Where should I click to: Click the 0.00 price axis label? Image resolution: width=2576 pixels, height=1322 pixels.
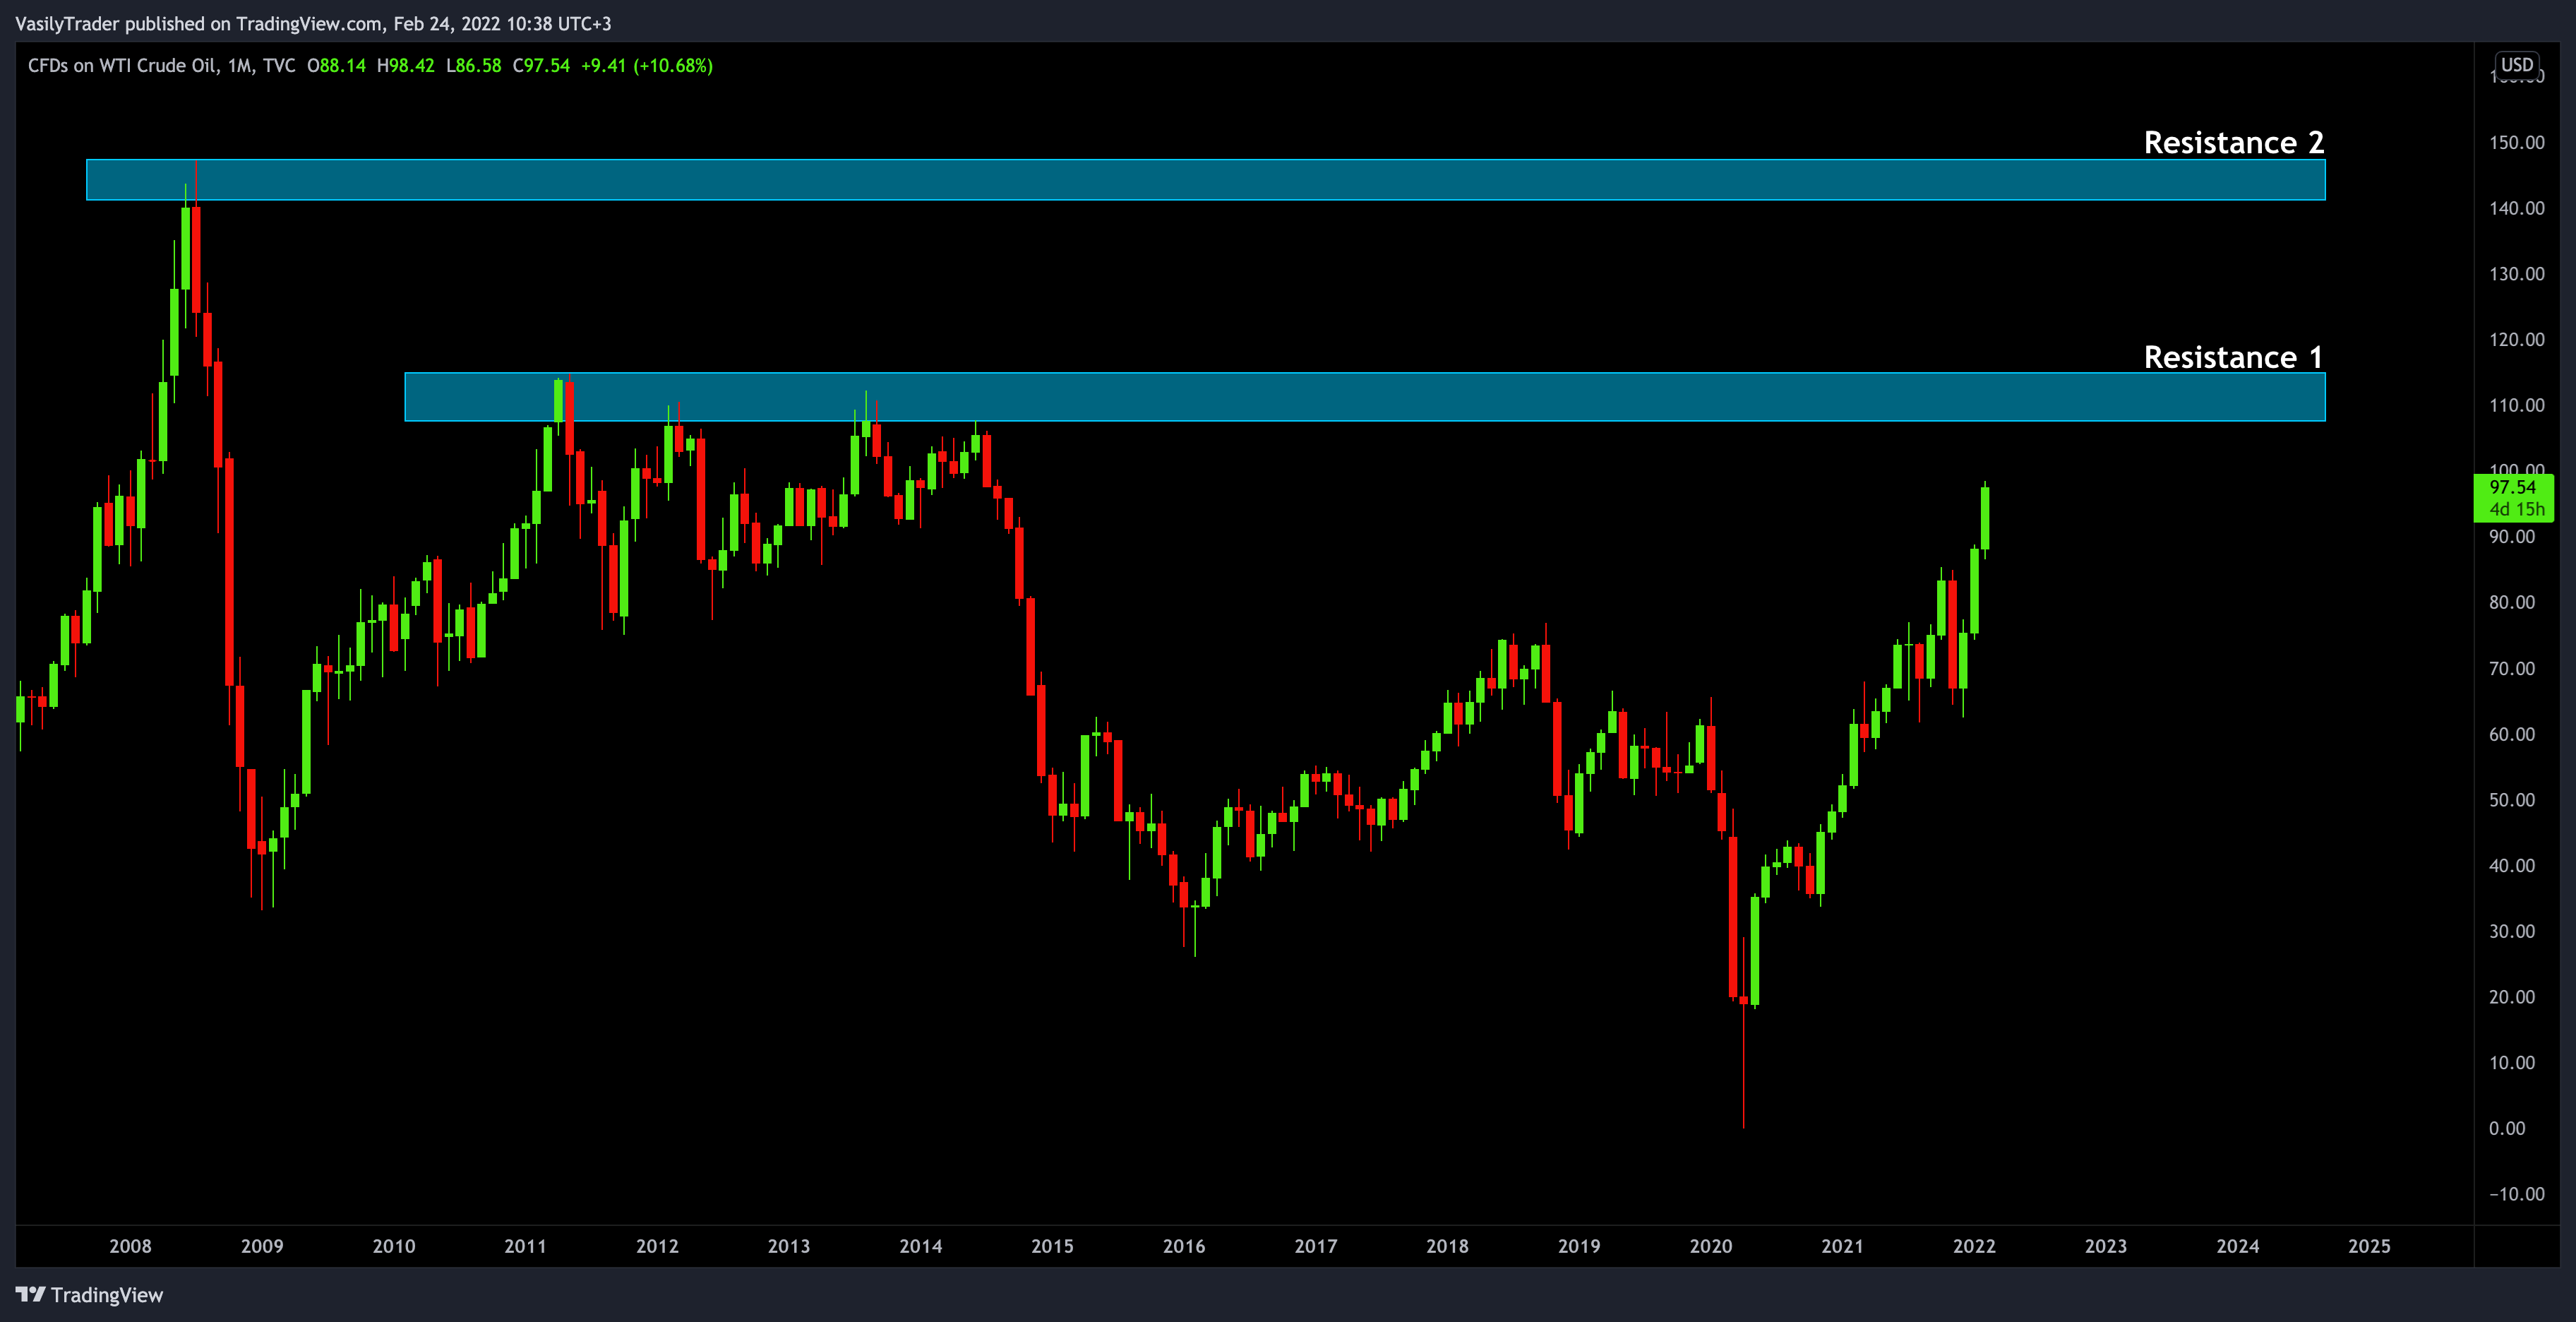[2507, 1128]
